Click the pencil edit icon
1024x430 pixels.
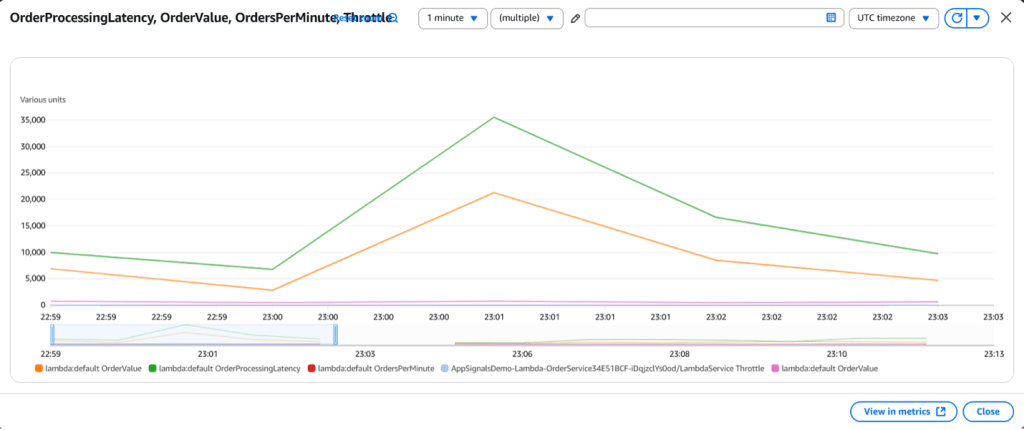tap(575, 19)
